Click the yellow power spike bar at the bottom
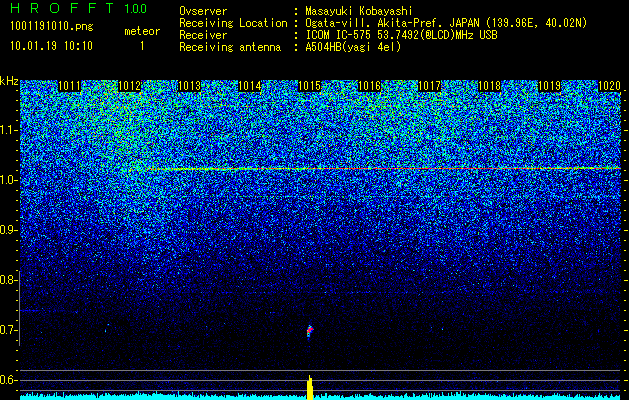The image size is (629, 400). tap(310, 388)
